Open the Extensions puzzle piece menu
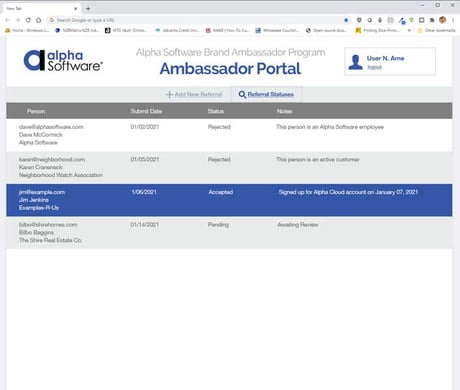Screen dimensions: 460x390 click(x=432, y=20)
